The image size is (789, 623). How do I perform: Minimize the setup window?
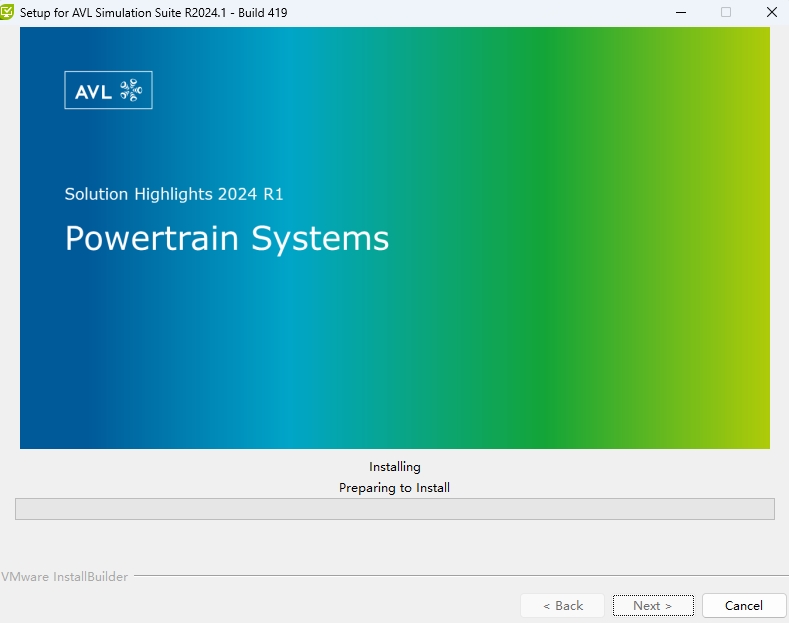coord(680,12)
